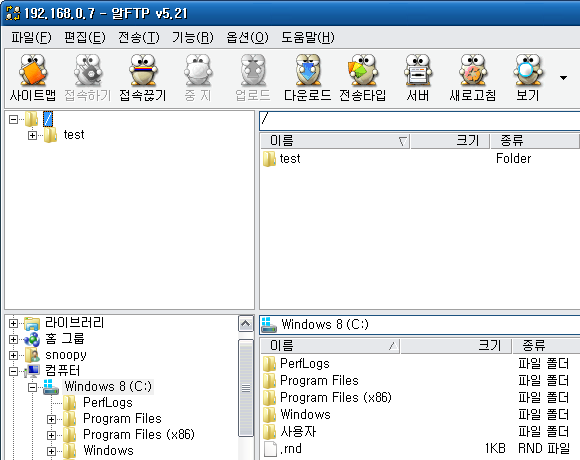Click the 중지 stop icon
The height and width of the screenshot is (460, 580).
(198, 78)
